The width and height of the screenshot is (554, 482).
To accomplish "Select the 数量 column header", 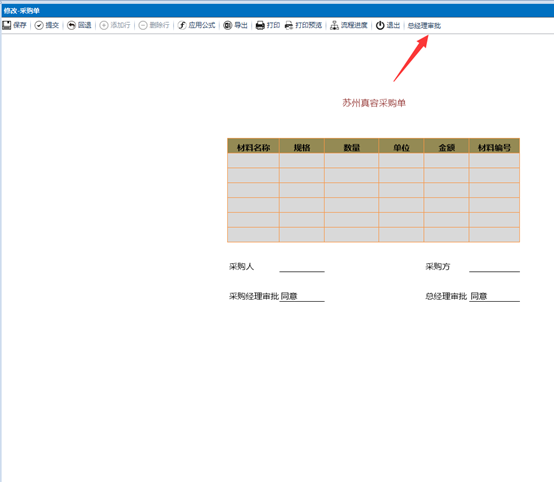I will click(352, 147).
